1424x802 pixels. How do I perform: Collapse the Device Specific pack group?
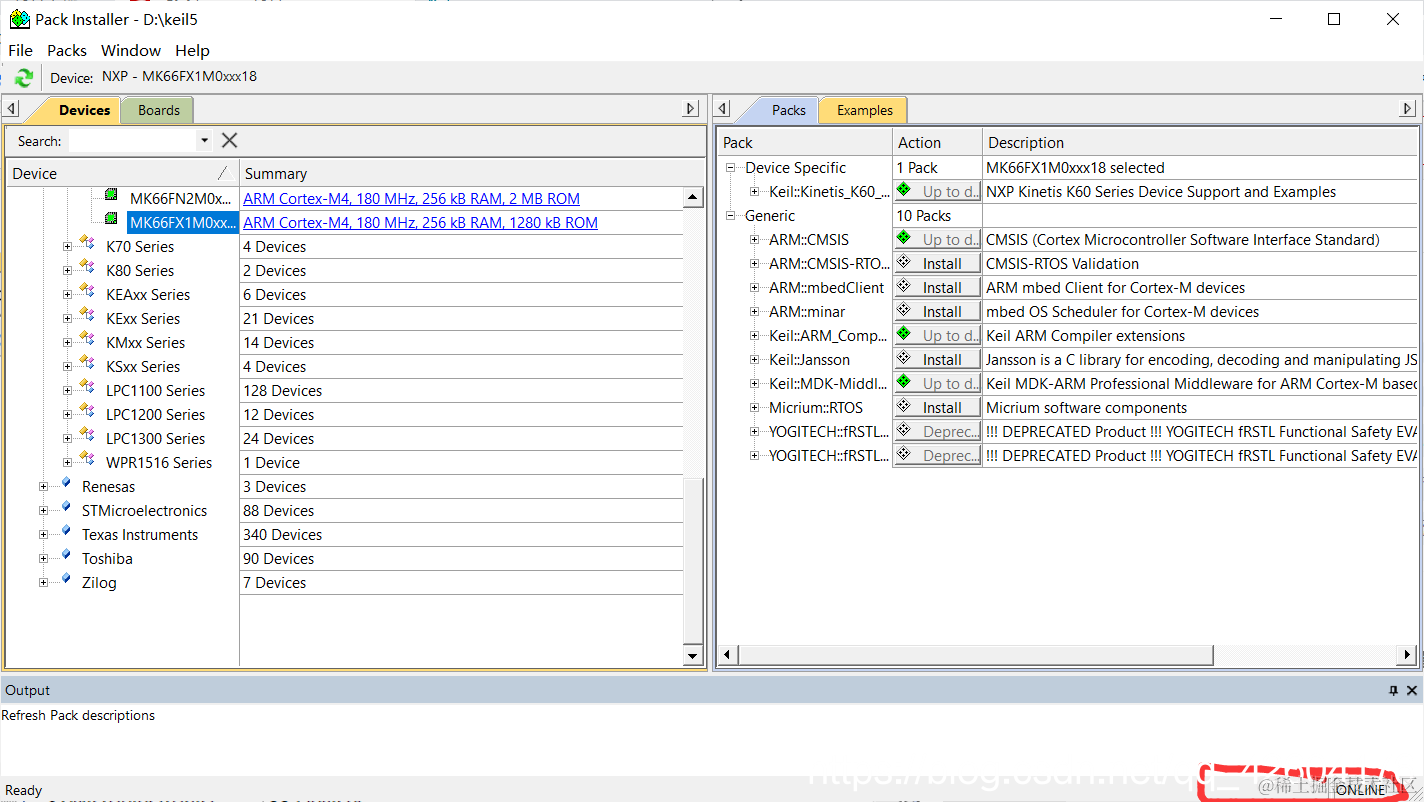(731, 168)
